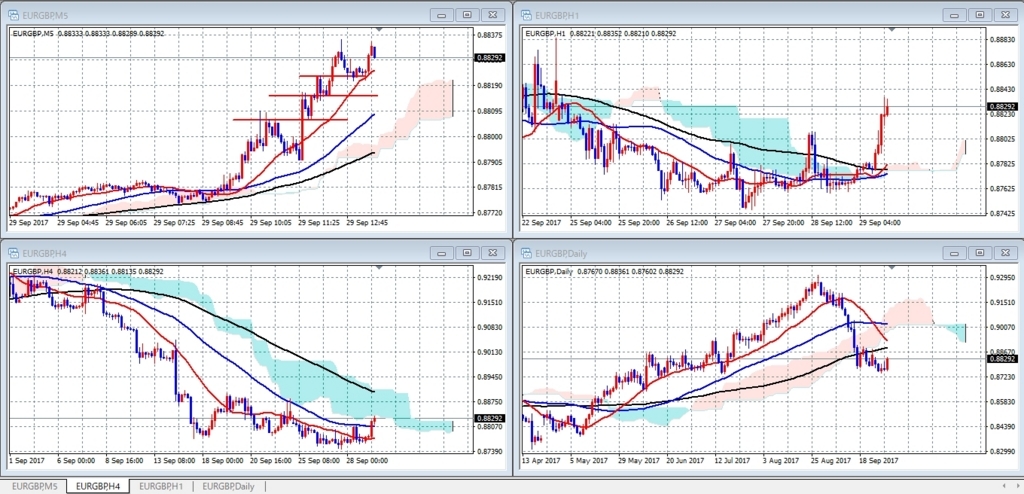Open the EURGBP,H1 bottom tab
This screenshot has width=1024, height=494.
pos(161,486)
